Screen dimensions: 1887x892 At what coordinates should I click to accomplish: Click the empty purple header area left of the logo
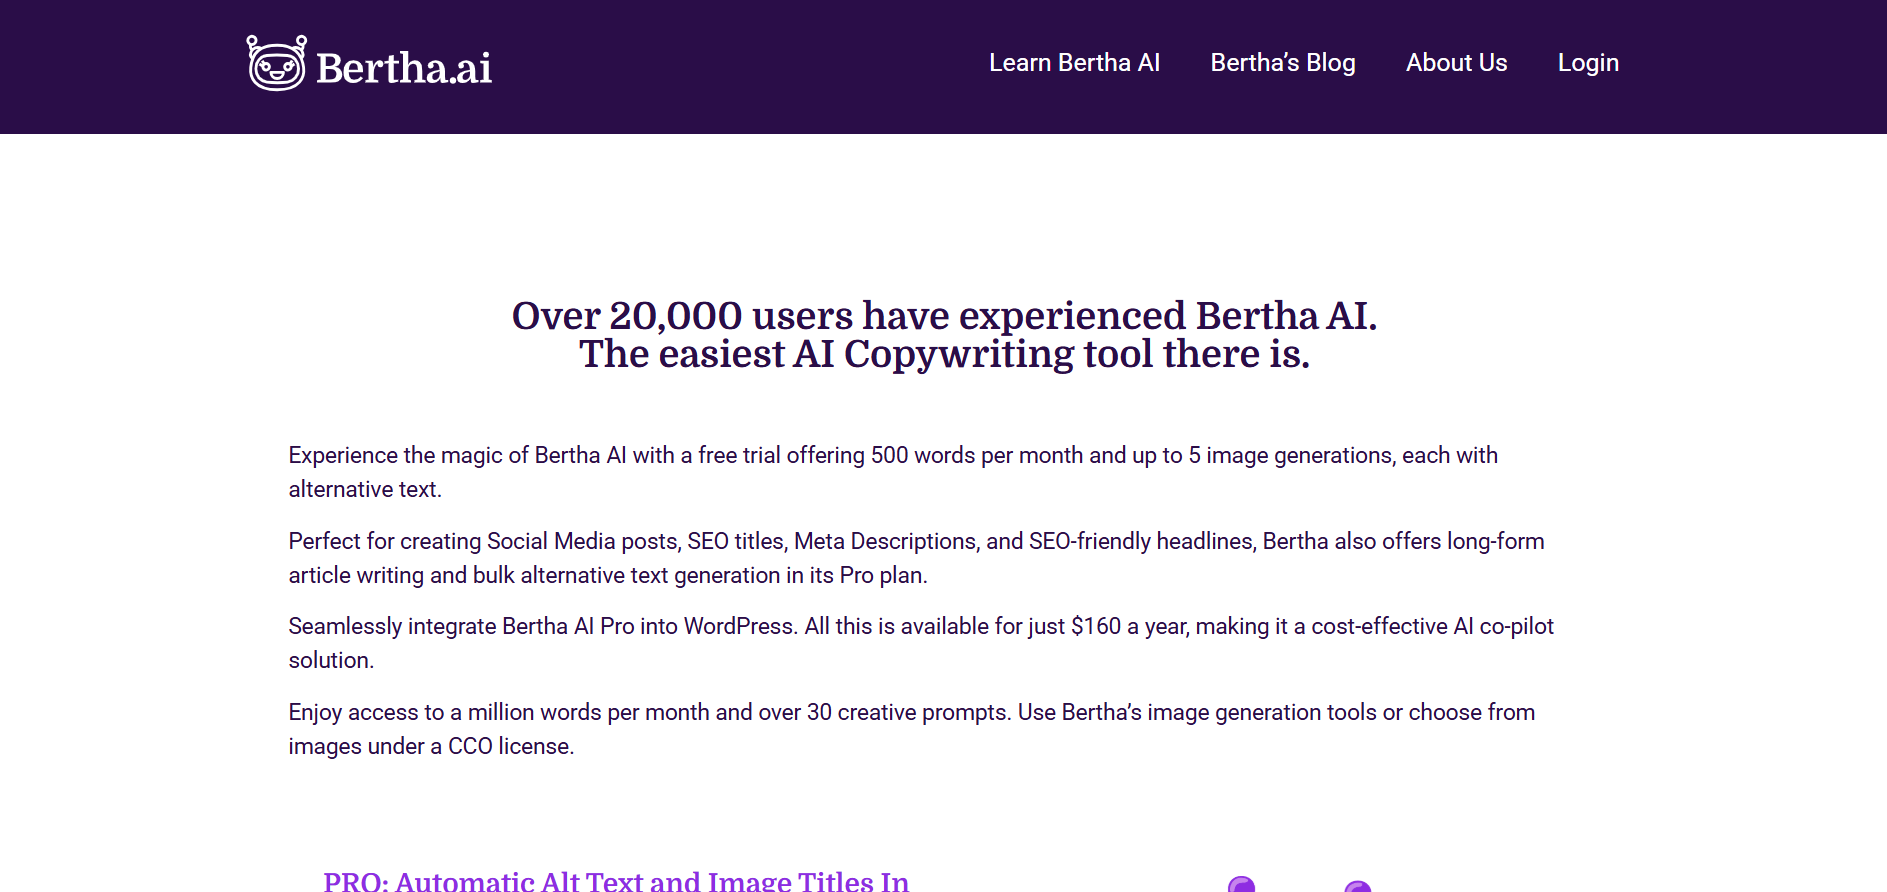pyautogui.click(x=120, y=66)
